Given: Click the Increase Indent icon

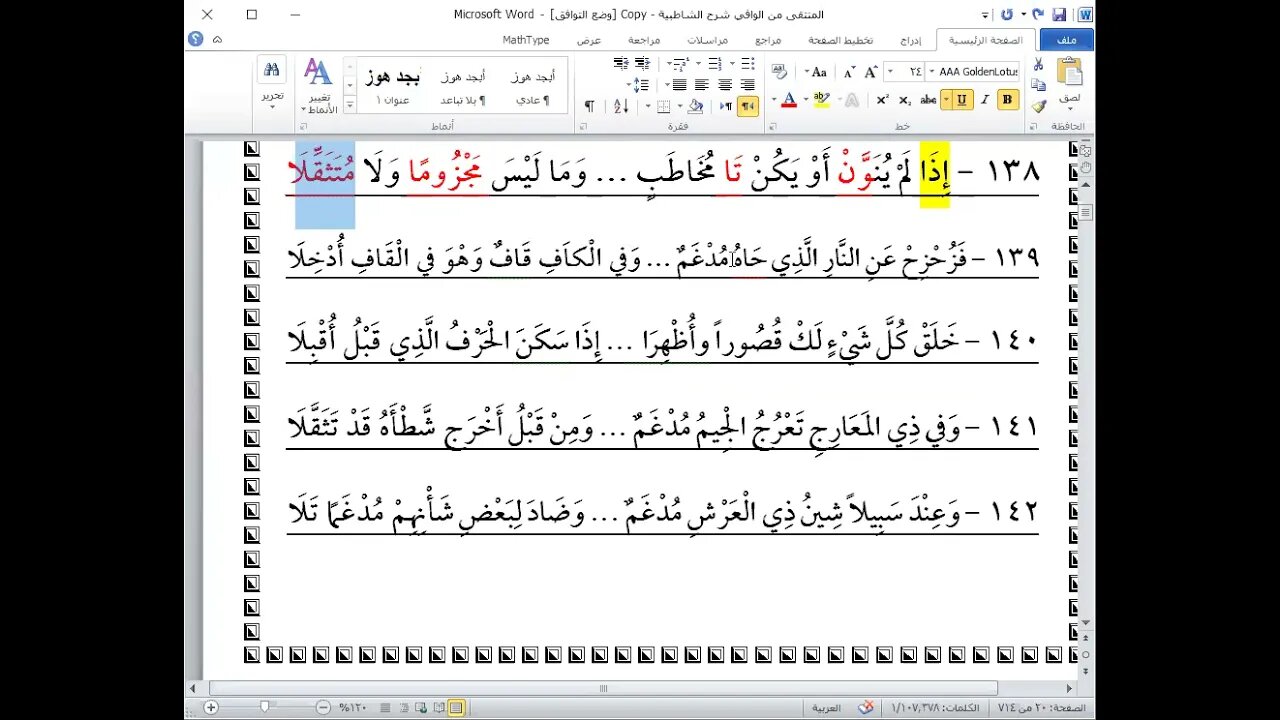Looking at the screenshot, I should 621,63.
